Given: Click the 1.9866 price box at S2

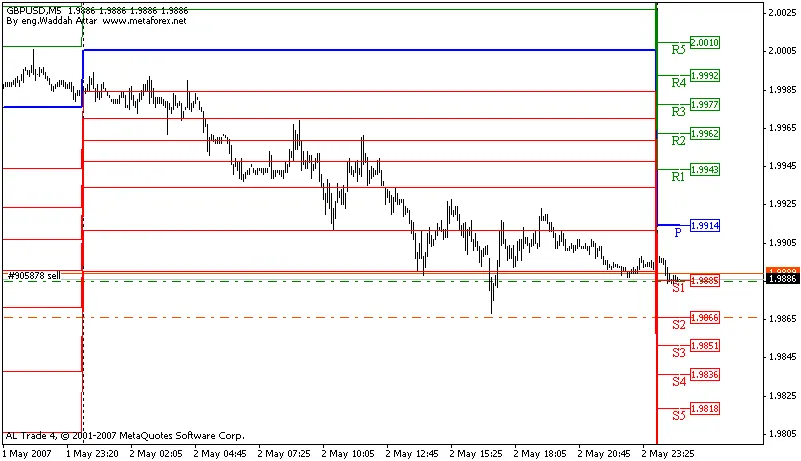Looking at the screenshot, I should [x=705, y=317].
